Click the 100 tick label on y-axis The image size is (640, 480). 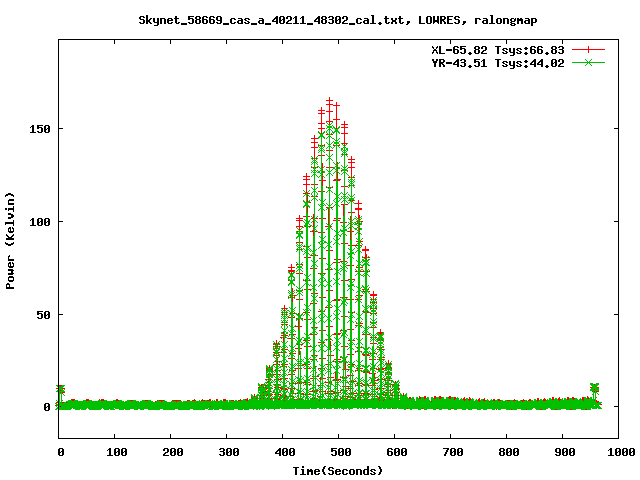40,222
